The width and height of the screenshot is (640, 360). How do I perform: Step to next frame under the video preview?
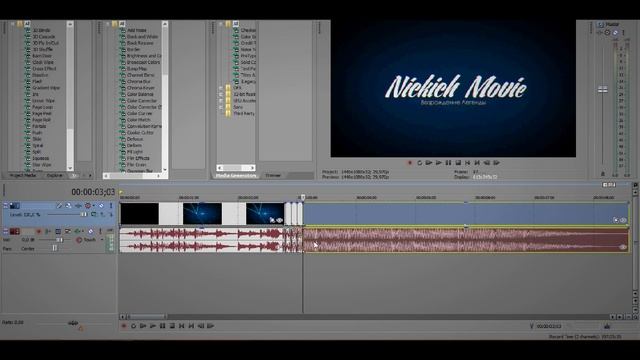coord(497,162)
